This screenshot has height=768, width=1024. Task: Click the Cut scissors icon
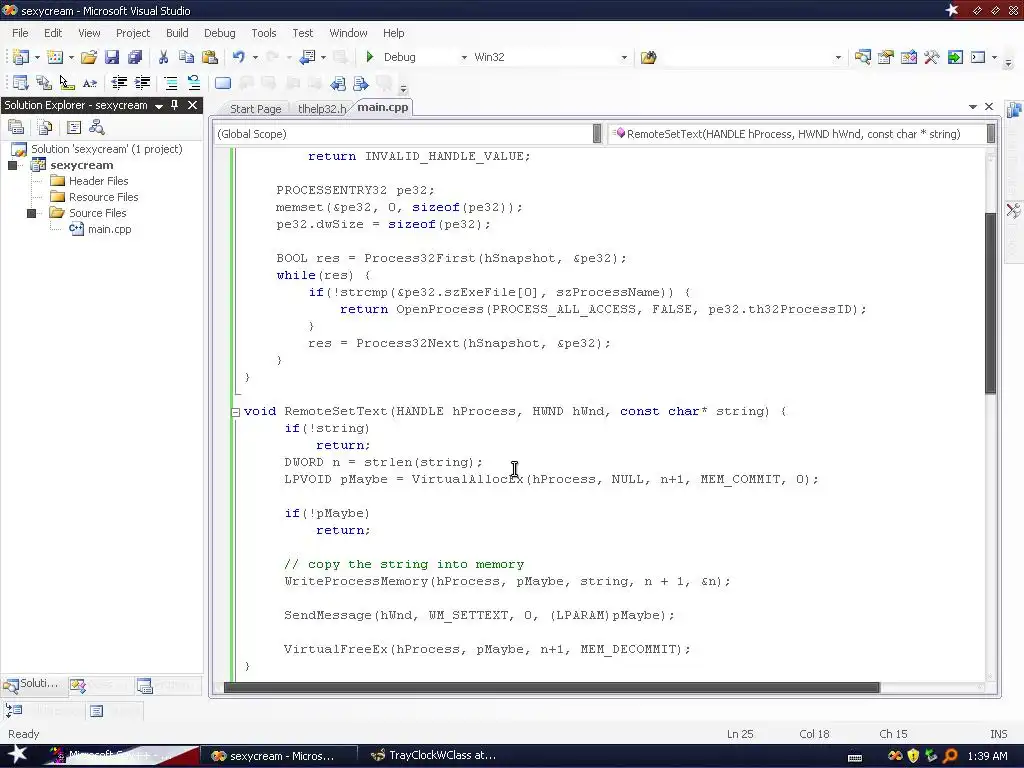click(163, 57)
